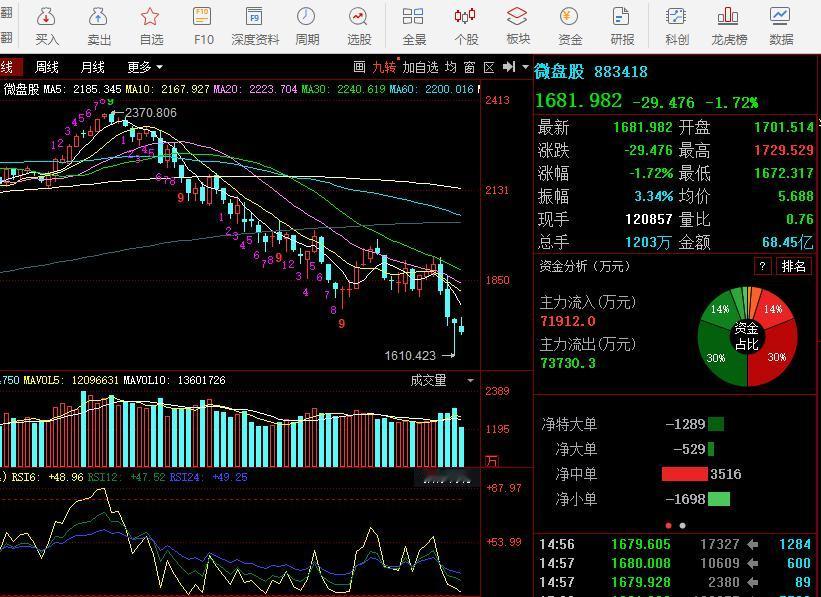821x597 pixels.
Task: Toggle the 区 range option
Action: [489, 67]
